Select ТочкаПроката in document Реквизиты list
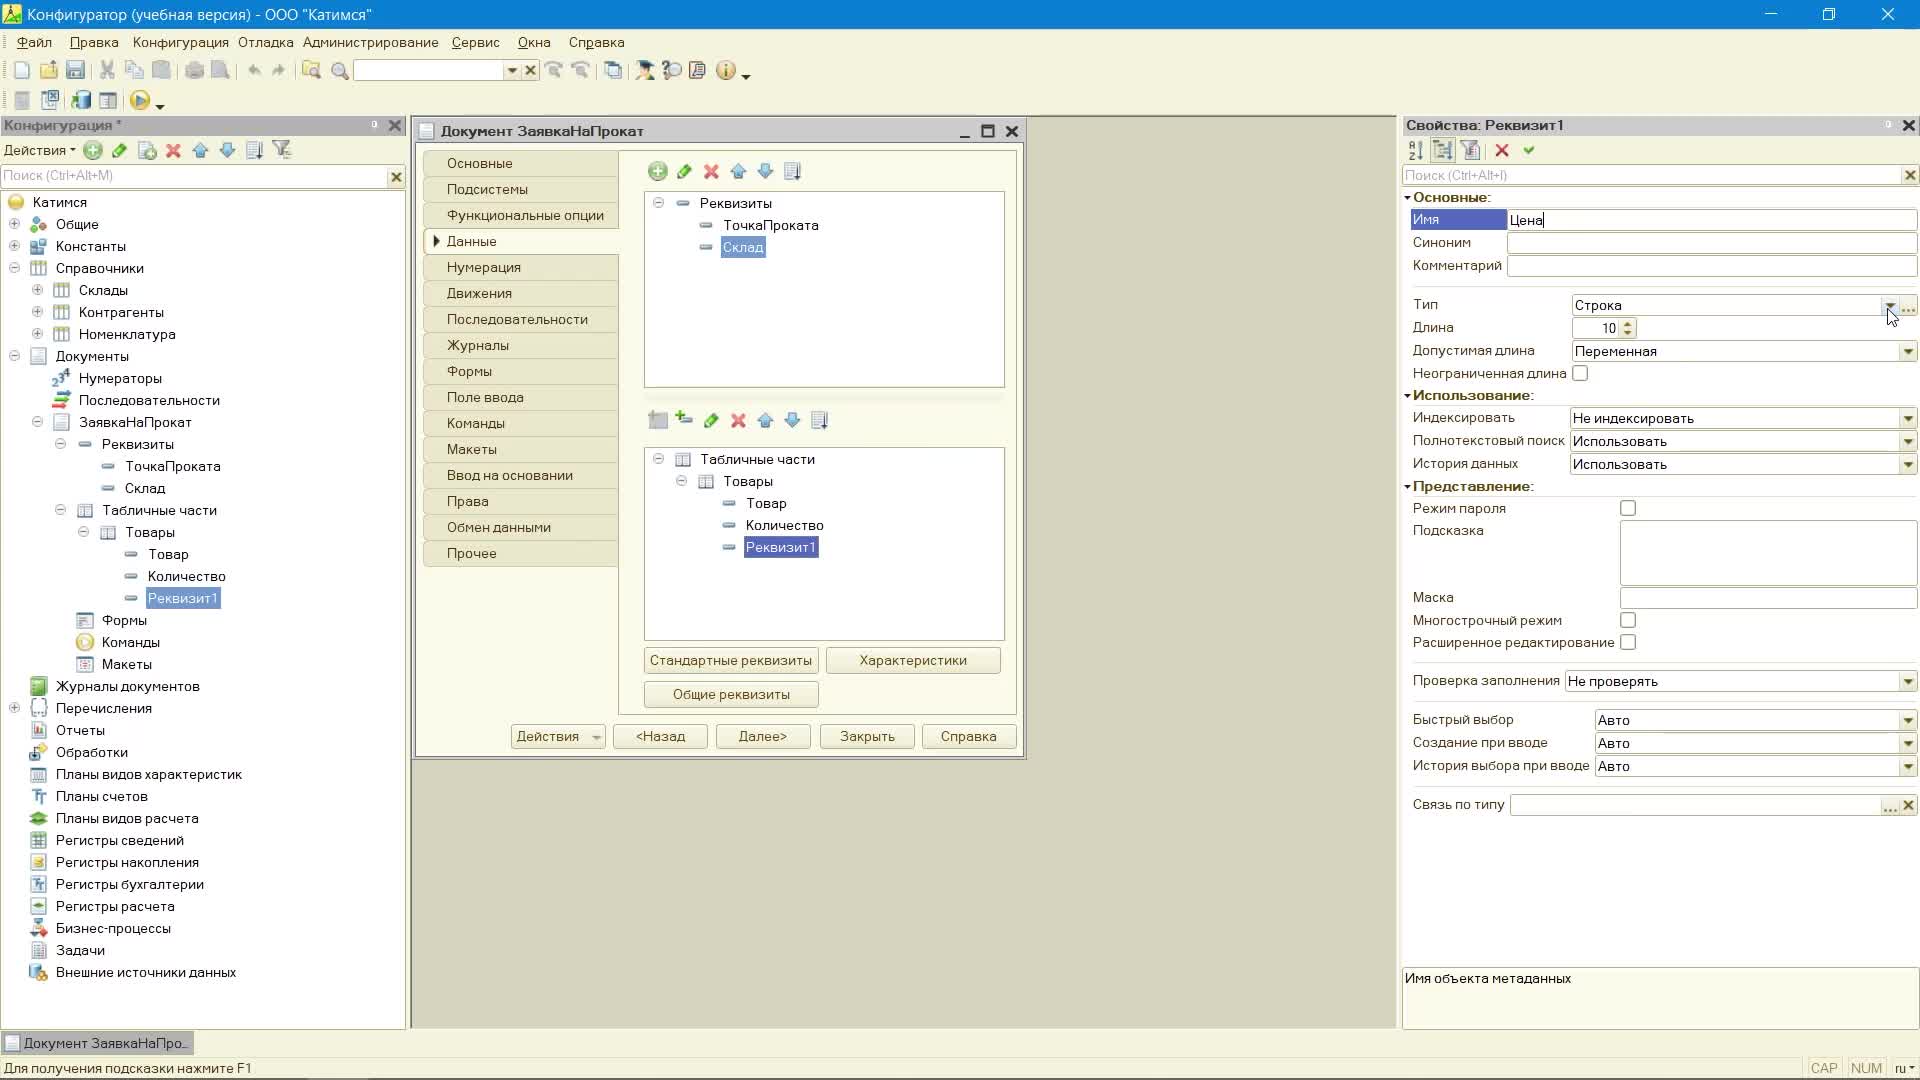The width and height of the screenshot is (1920, 1080). 771,225
